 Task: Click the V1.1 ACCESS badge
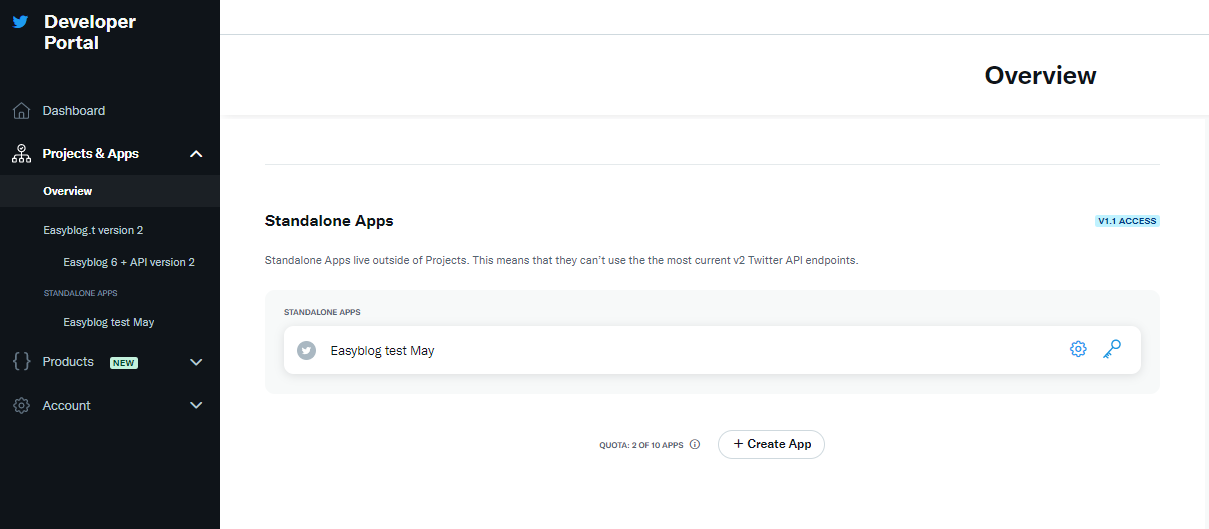coord(1127,221)
